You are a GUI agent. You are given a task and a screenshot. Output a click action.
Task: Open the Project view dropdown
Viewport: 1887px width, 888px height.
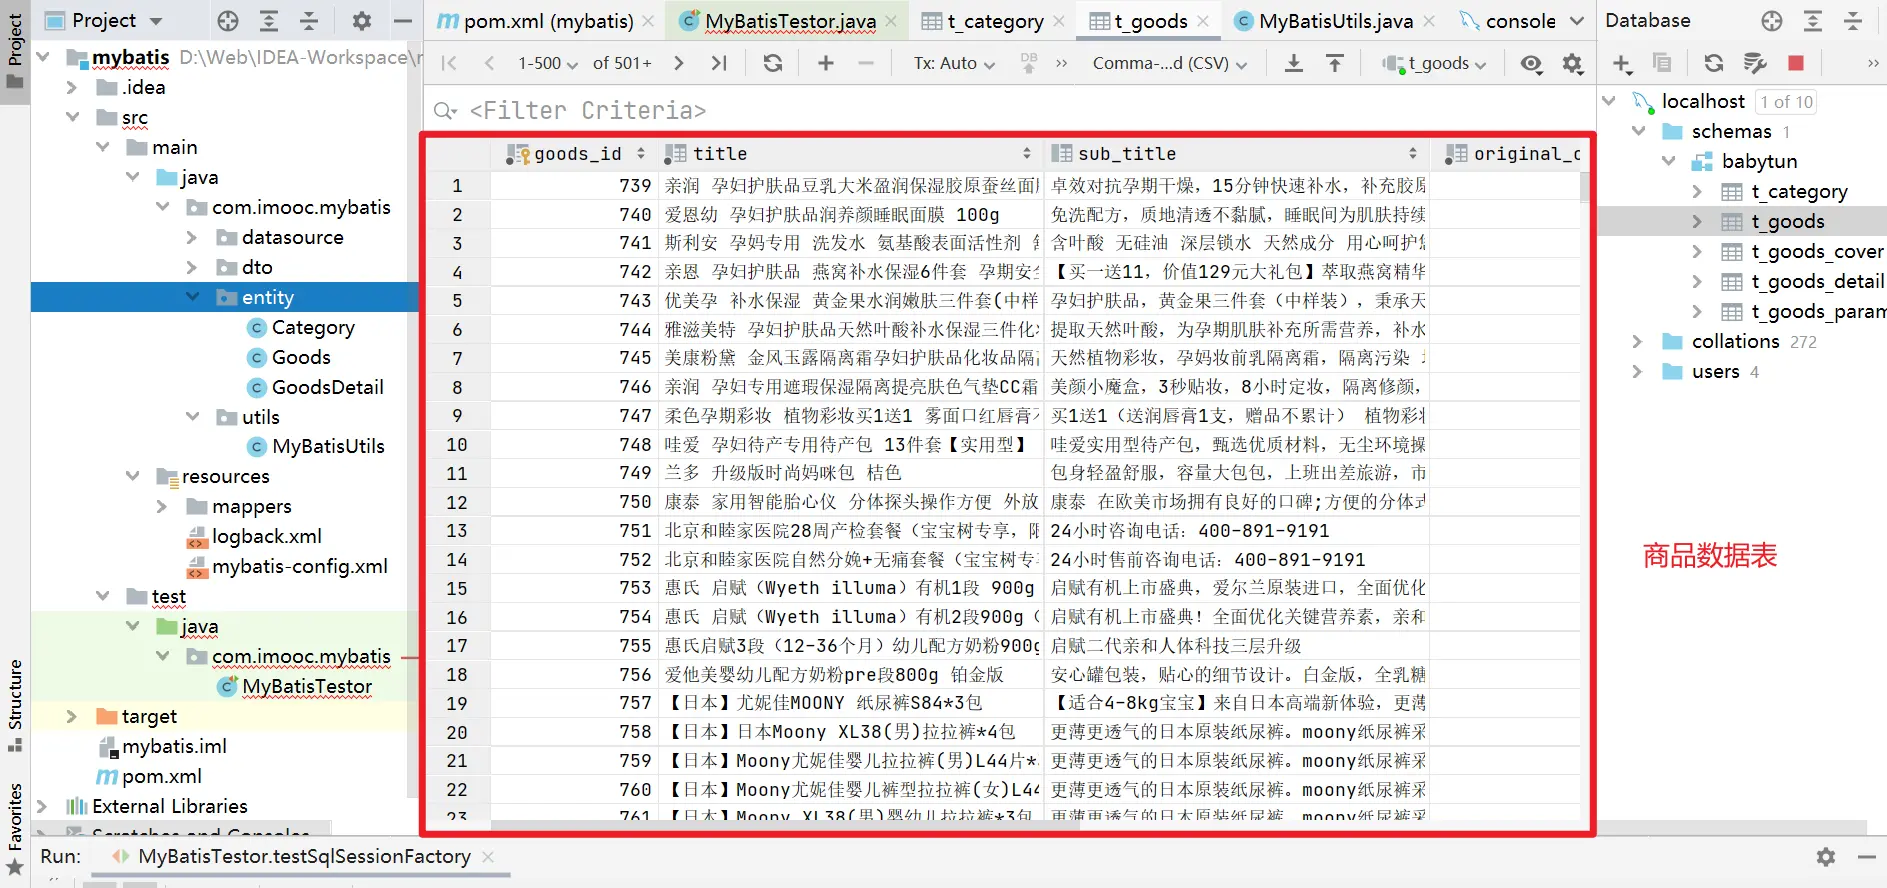coord(104,20)
